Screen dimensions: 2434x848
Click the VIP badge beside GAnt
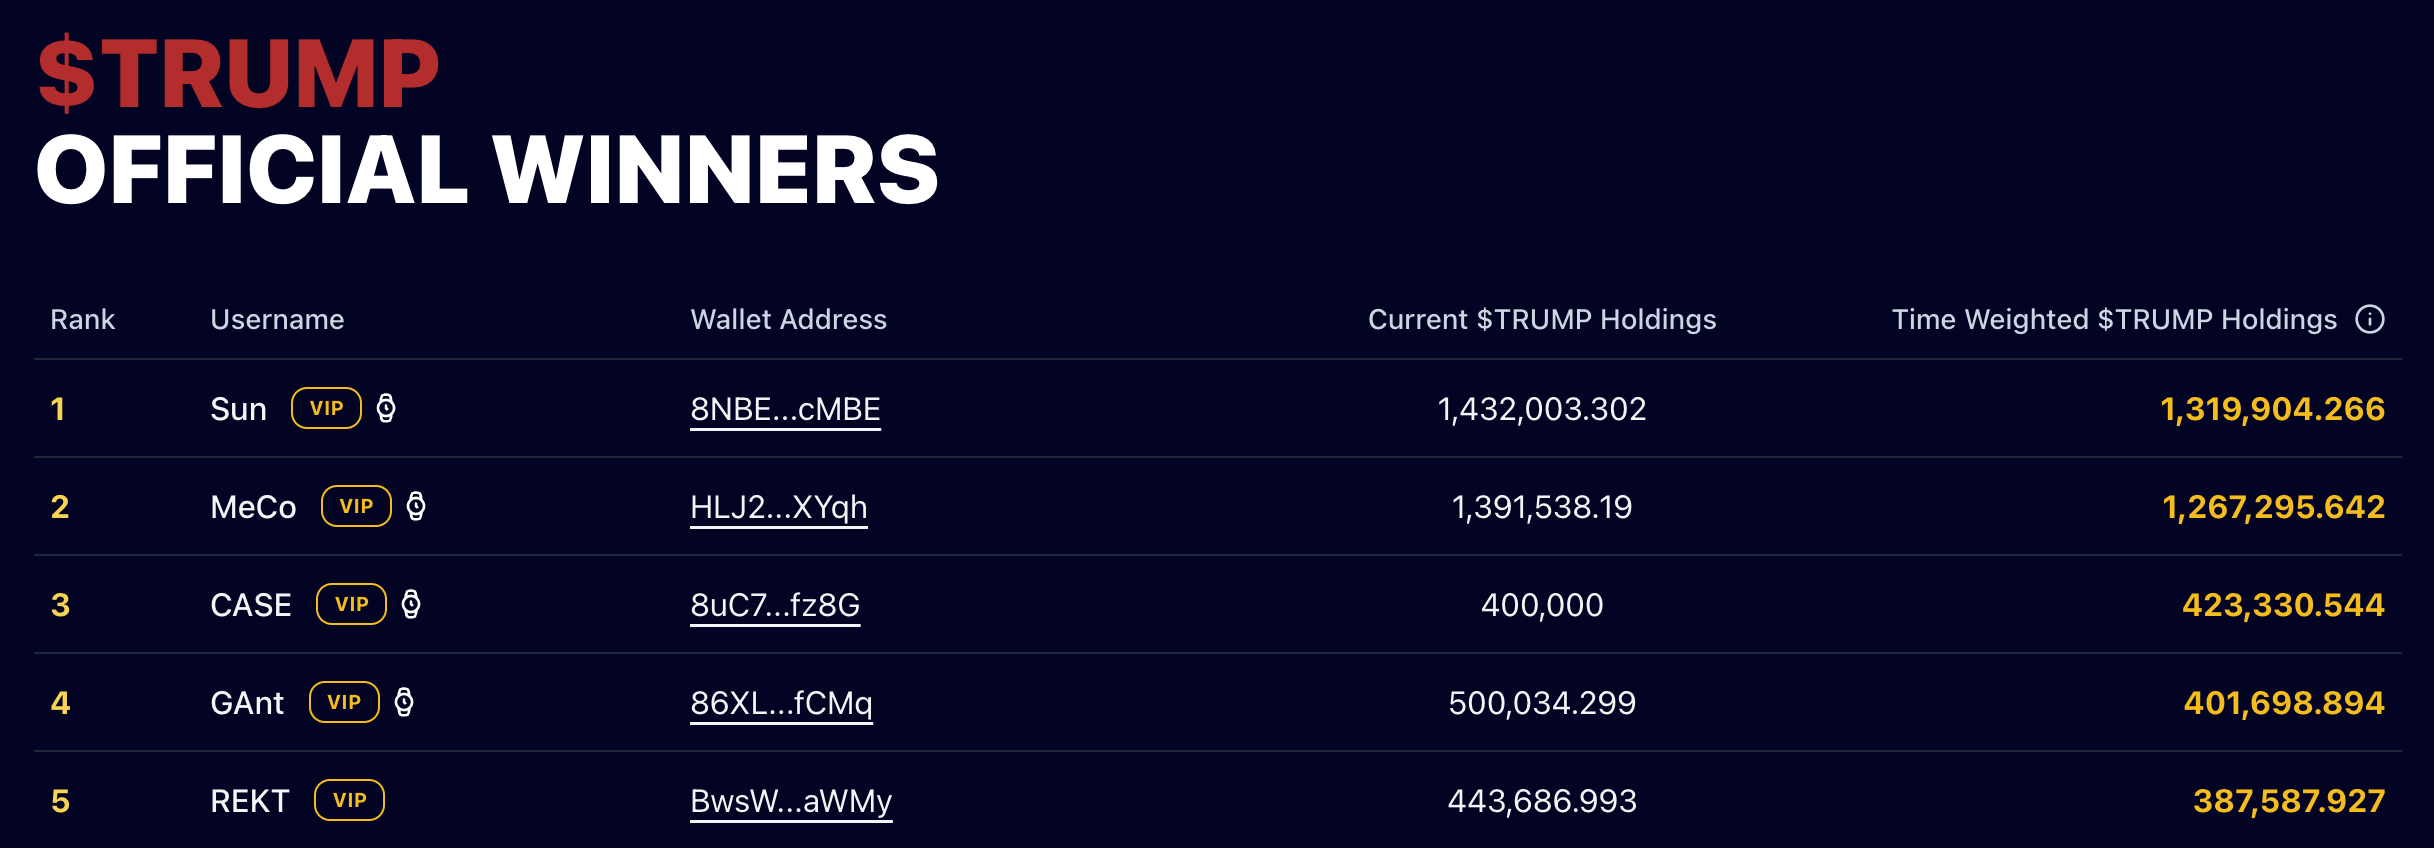pos(344,702)
